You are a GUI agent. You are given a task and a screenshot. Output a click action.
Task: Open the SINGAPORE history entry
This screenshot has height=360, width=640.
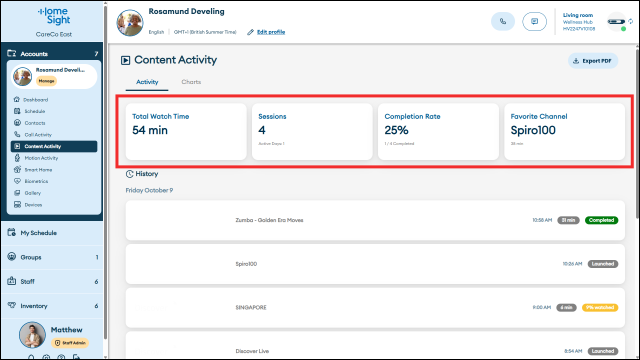pyautogui.click(x=375, y=307)
